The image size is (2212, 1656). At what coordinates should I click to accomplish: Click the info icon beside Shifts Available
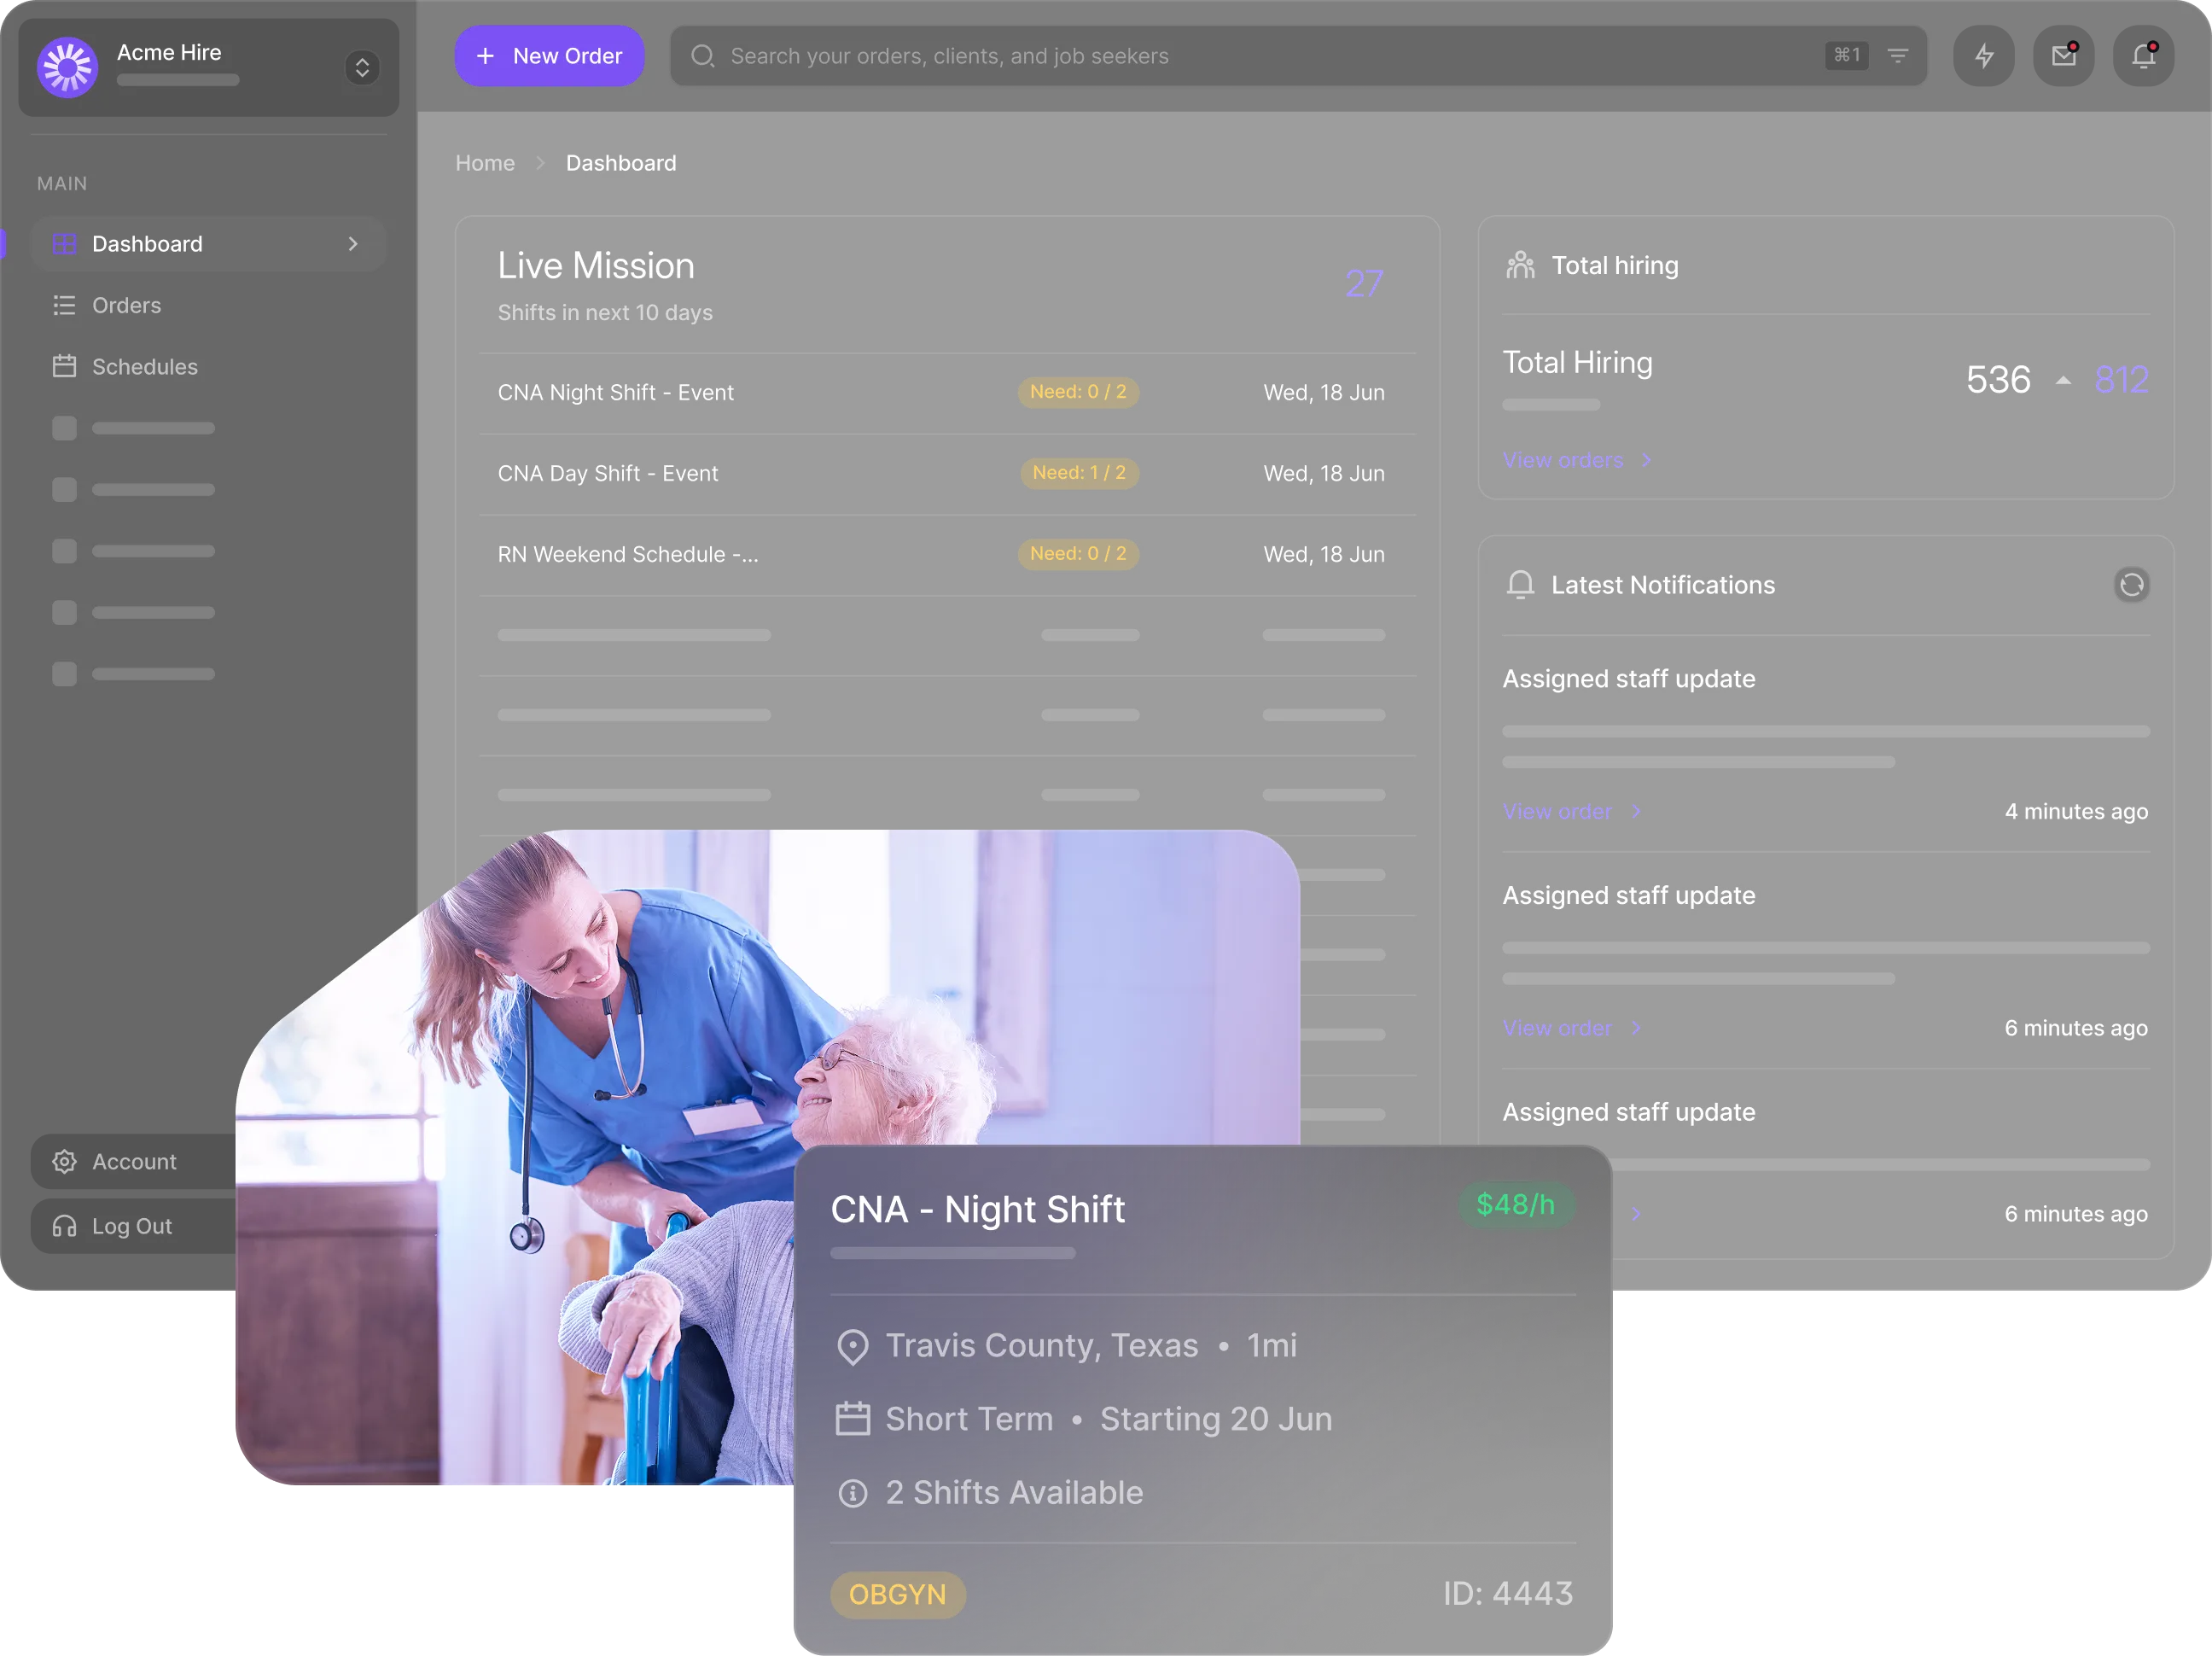[852, 1493]
